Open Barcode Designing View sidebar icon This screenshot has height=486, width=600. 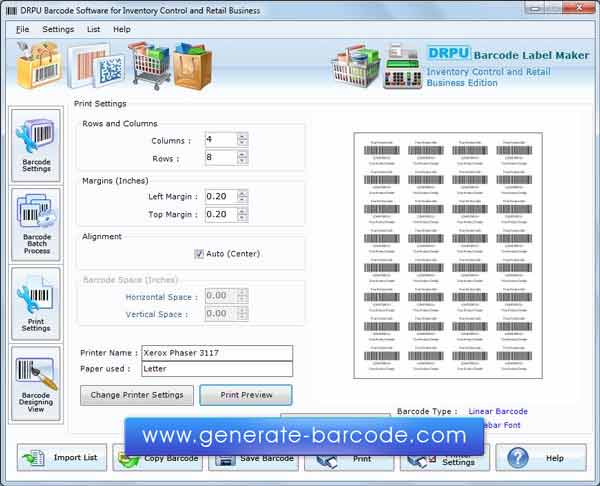pos(36,384)
